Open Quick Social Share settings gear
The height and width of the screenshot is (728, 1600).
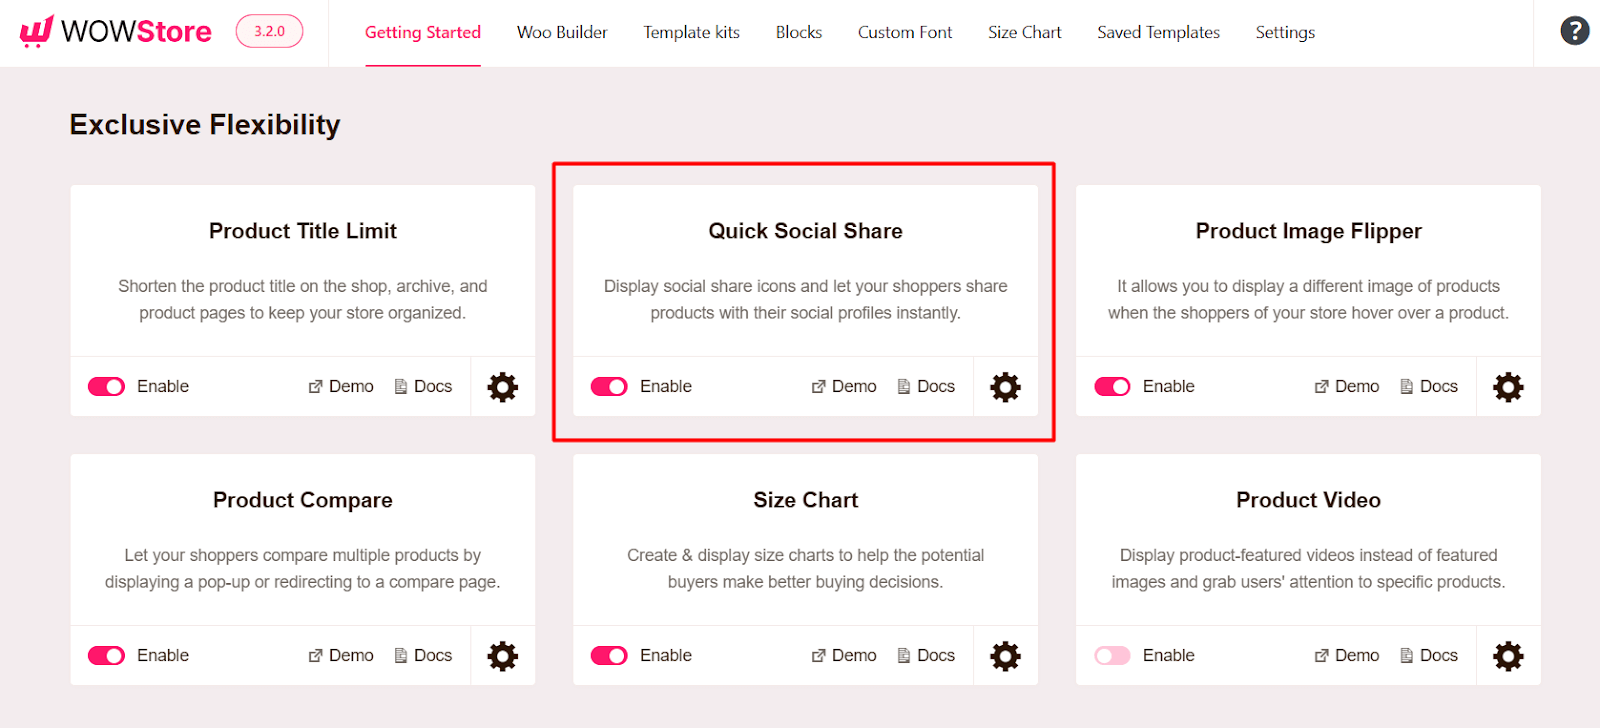1005,387
